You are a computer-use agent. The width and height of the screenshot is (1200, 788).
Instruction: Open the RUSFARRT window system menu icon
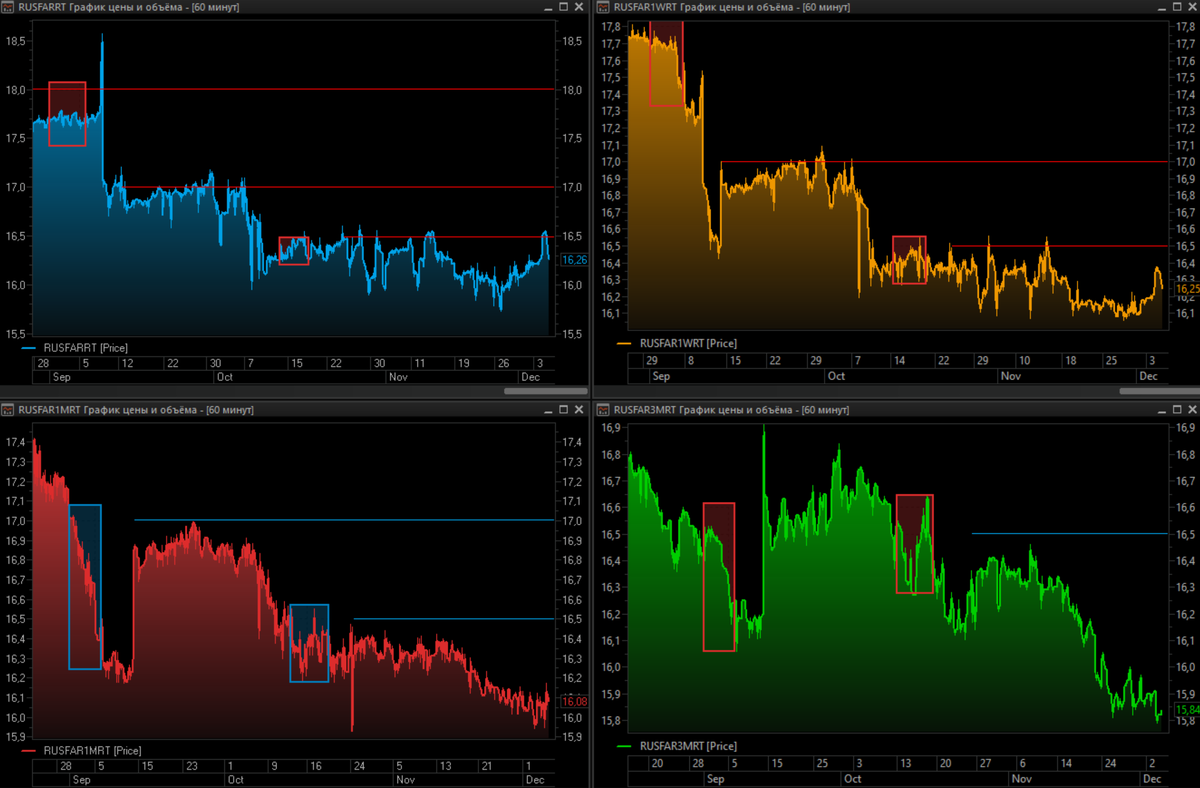(8, 7)
